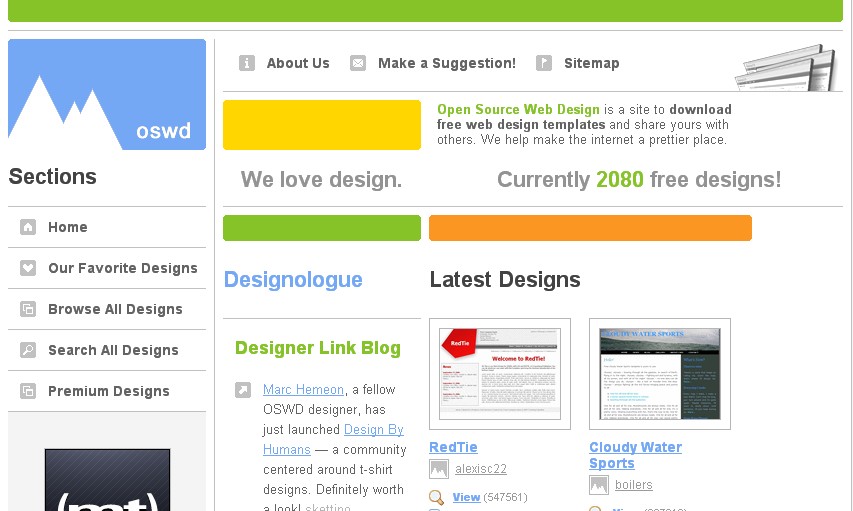The height and width of the screenshot is (511, 853).
Task: Open the About Us page
Action: [298, 63]
